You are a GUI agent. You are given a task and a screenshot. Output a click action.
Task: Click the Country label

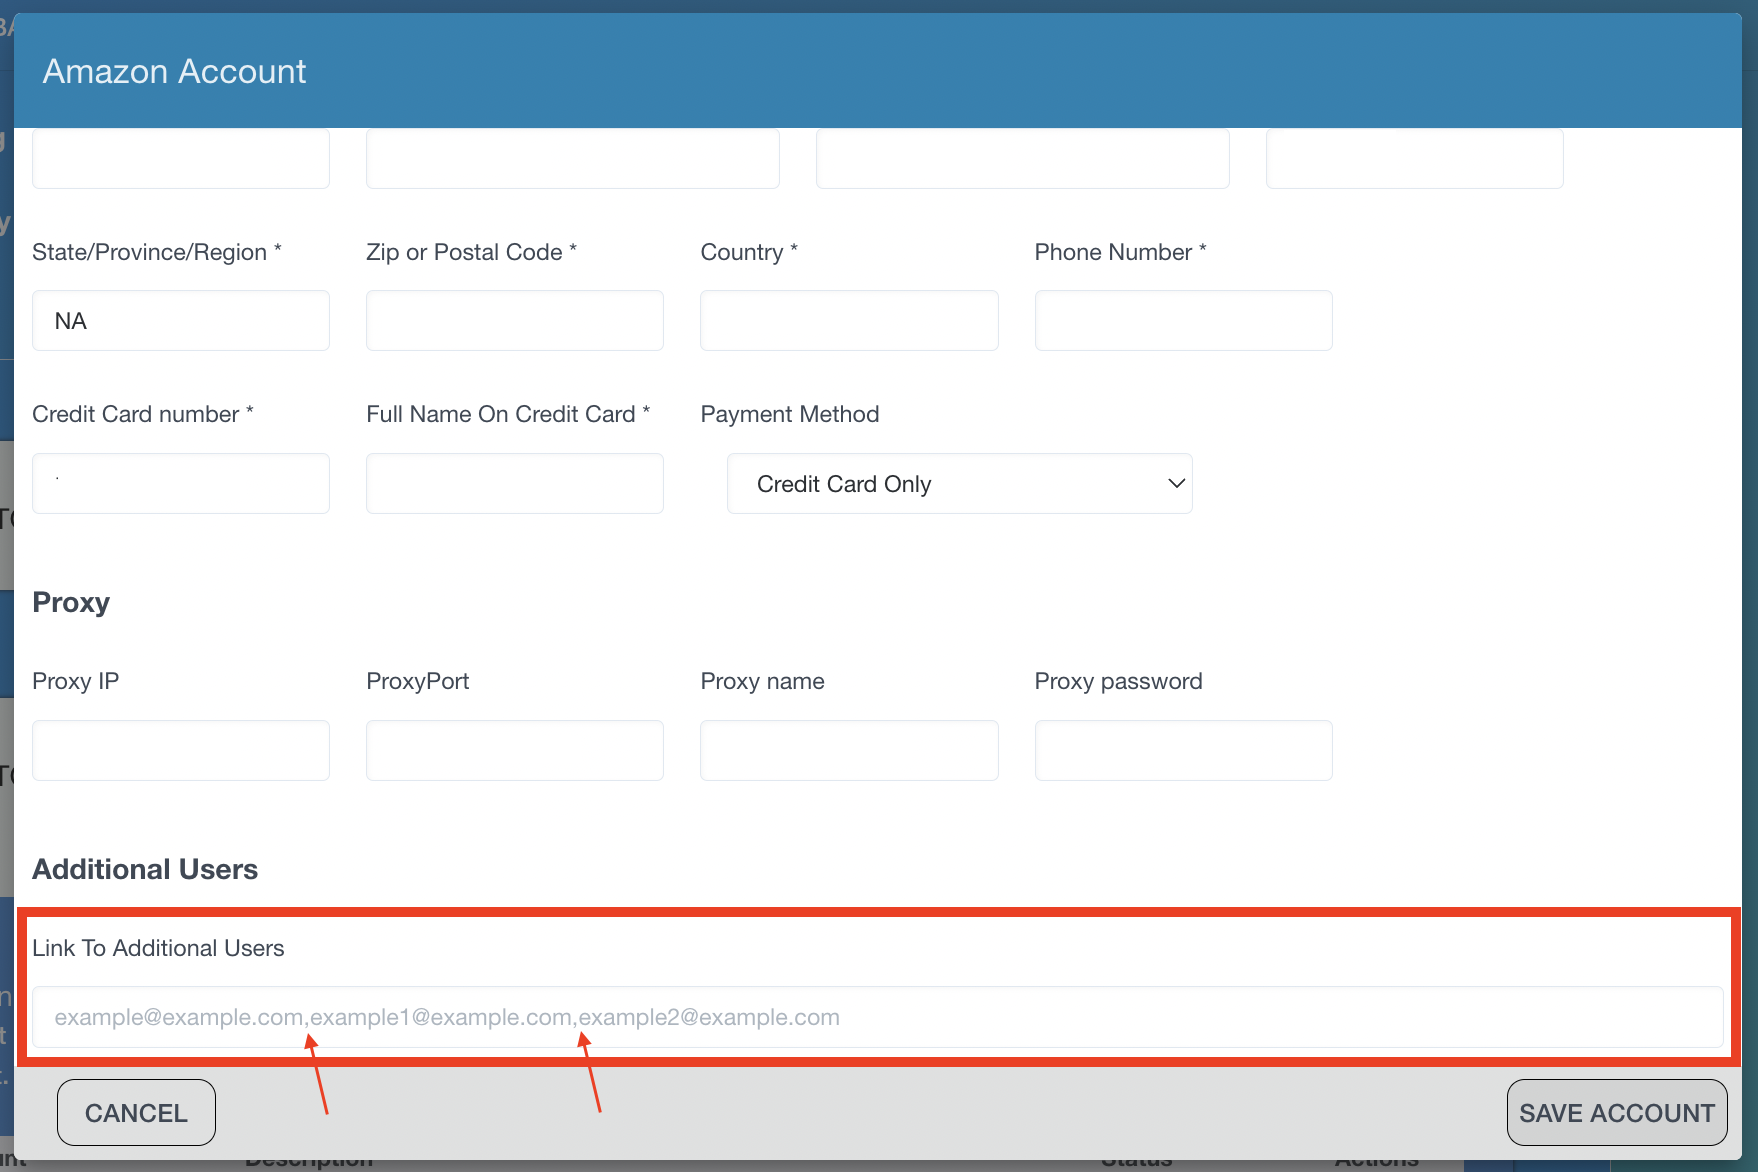[x=749, y=252]
